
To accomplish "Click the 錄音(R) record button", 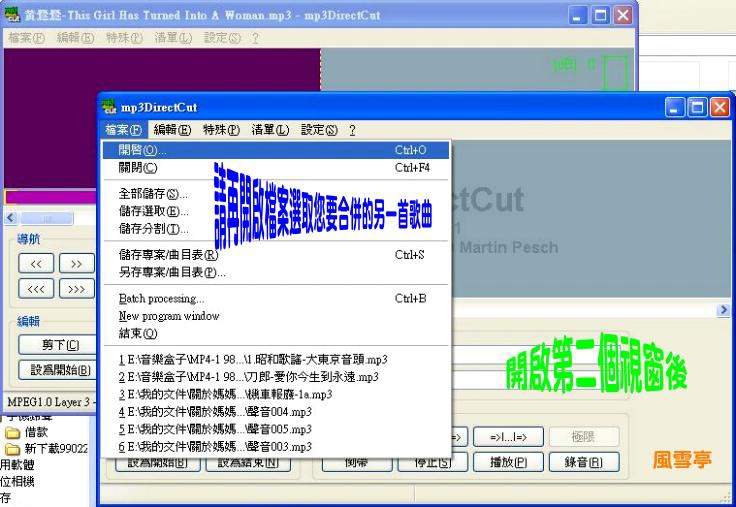I will 583,462.
